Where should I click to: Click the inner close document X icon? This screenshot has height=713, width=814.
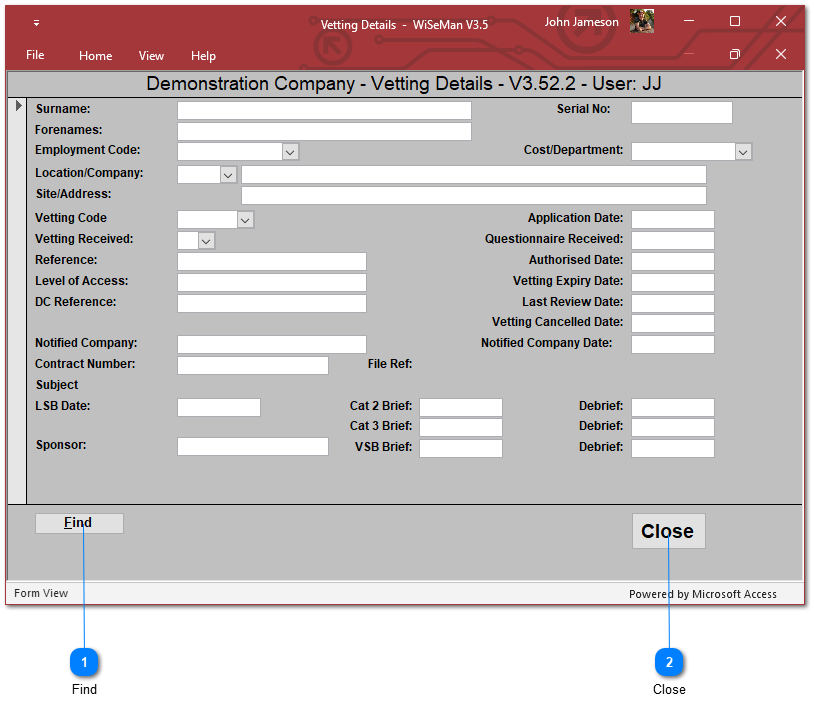[781, 54]
